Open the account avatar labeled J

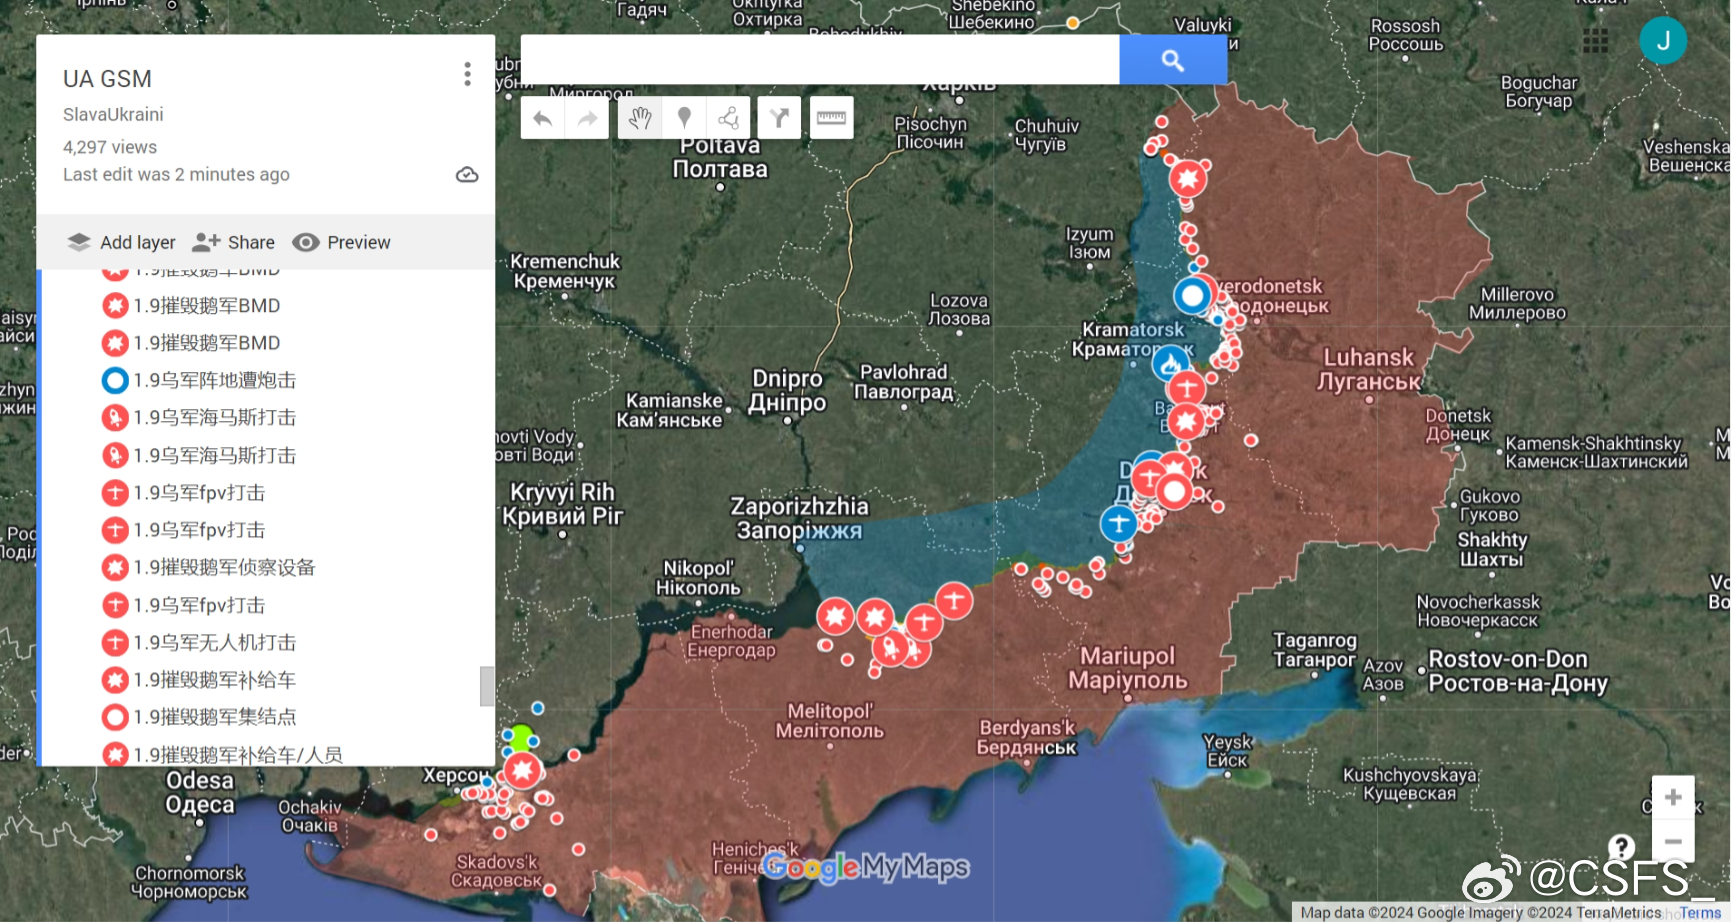coord(1662,41)
